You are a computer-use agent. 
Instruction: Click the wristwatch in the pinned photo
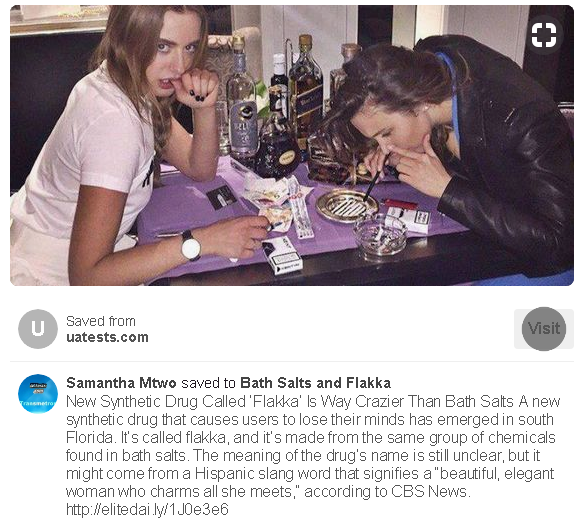point(191,246)
